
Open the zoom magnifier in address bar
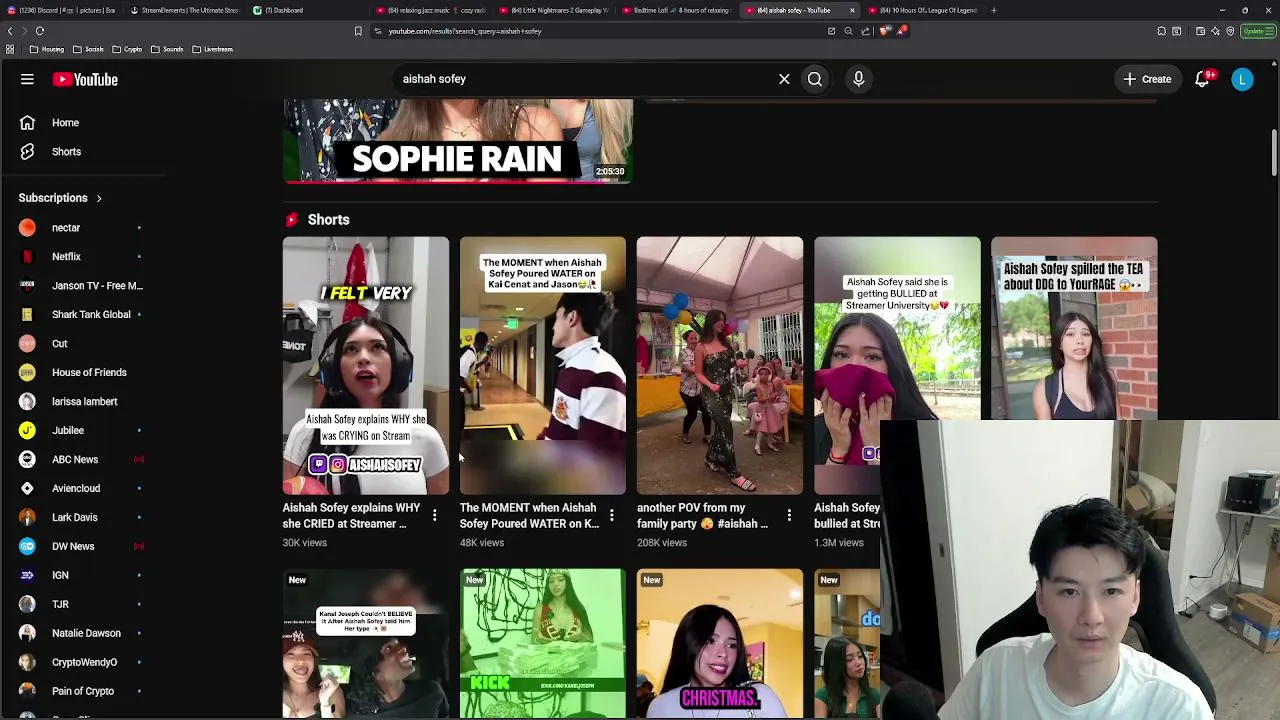(848, 31)
